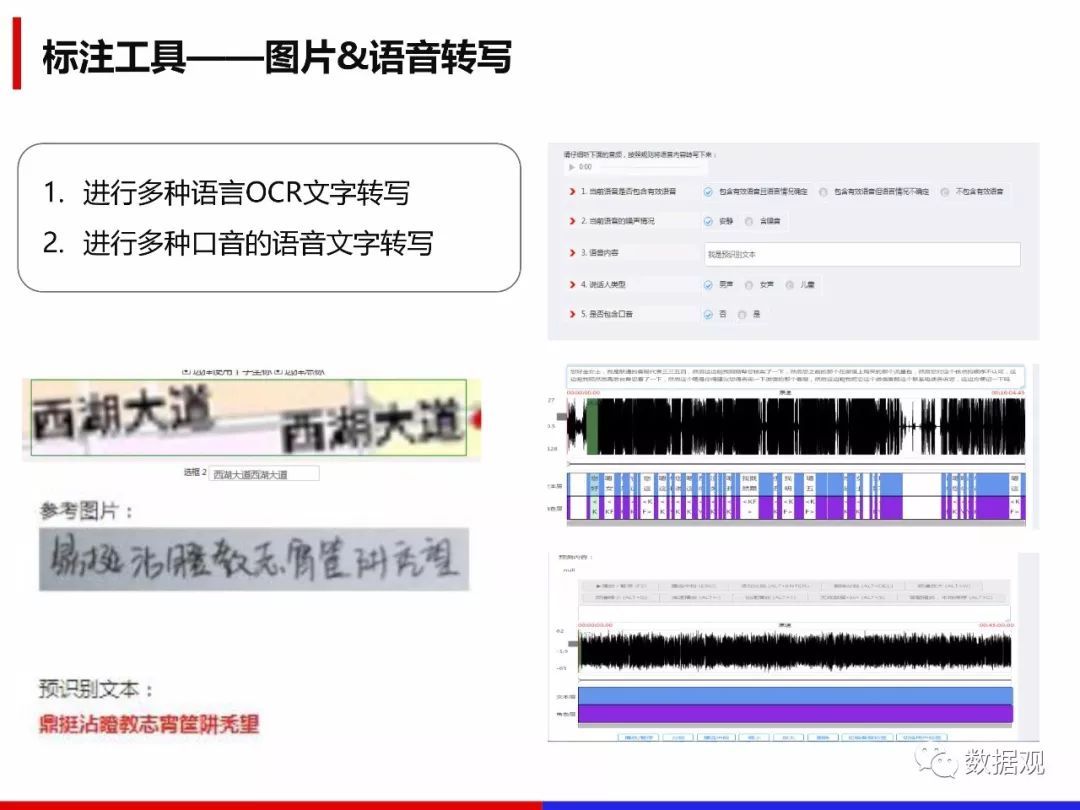Image resolution: width=1080 pixels, height=810 pixels.
Task: Click the blank text area under shortcut toolbar
Action: 794,613
